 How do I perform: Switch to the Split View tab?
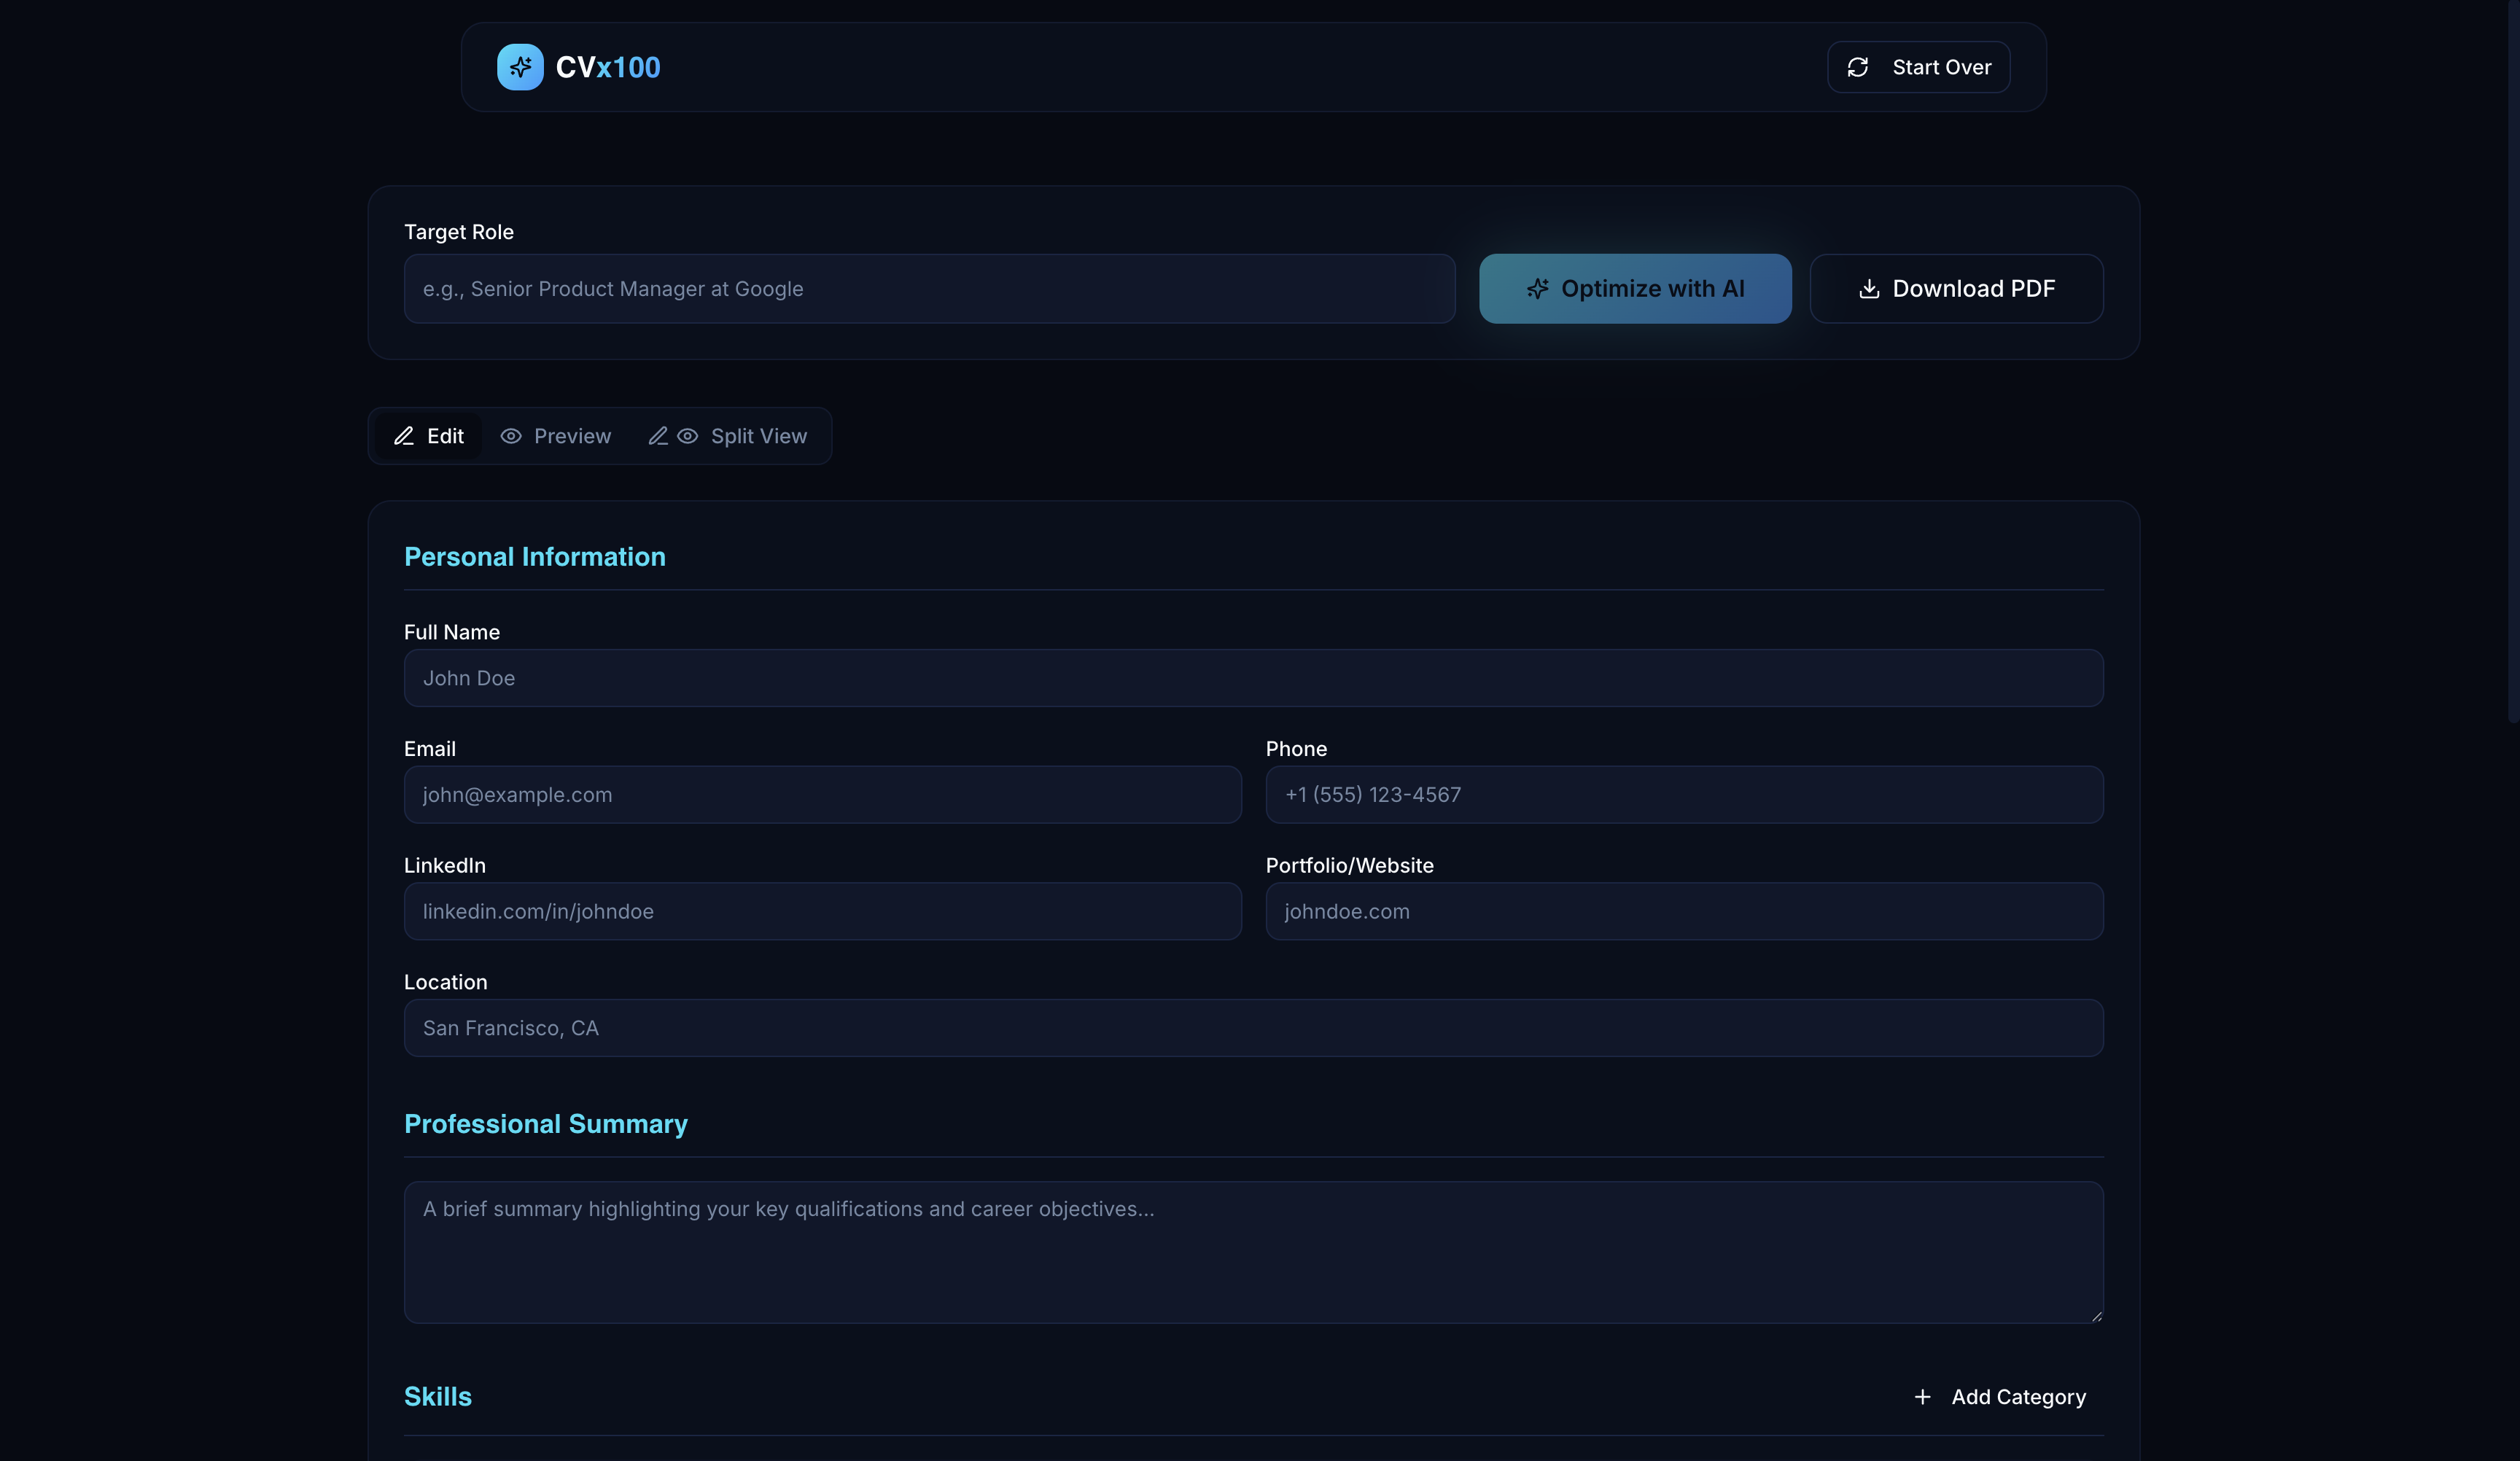(728, 436)
